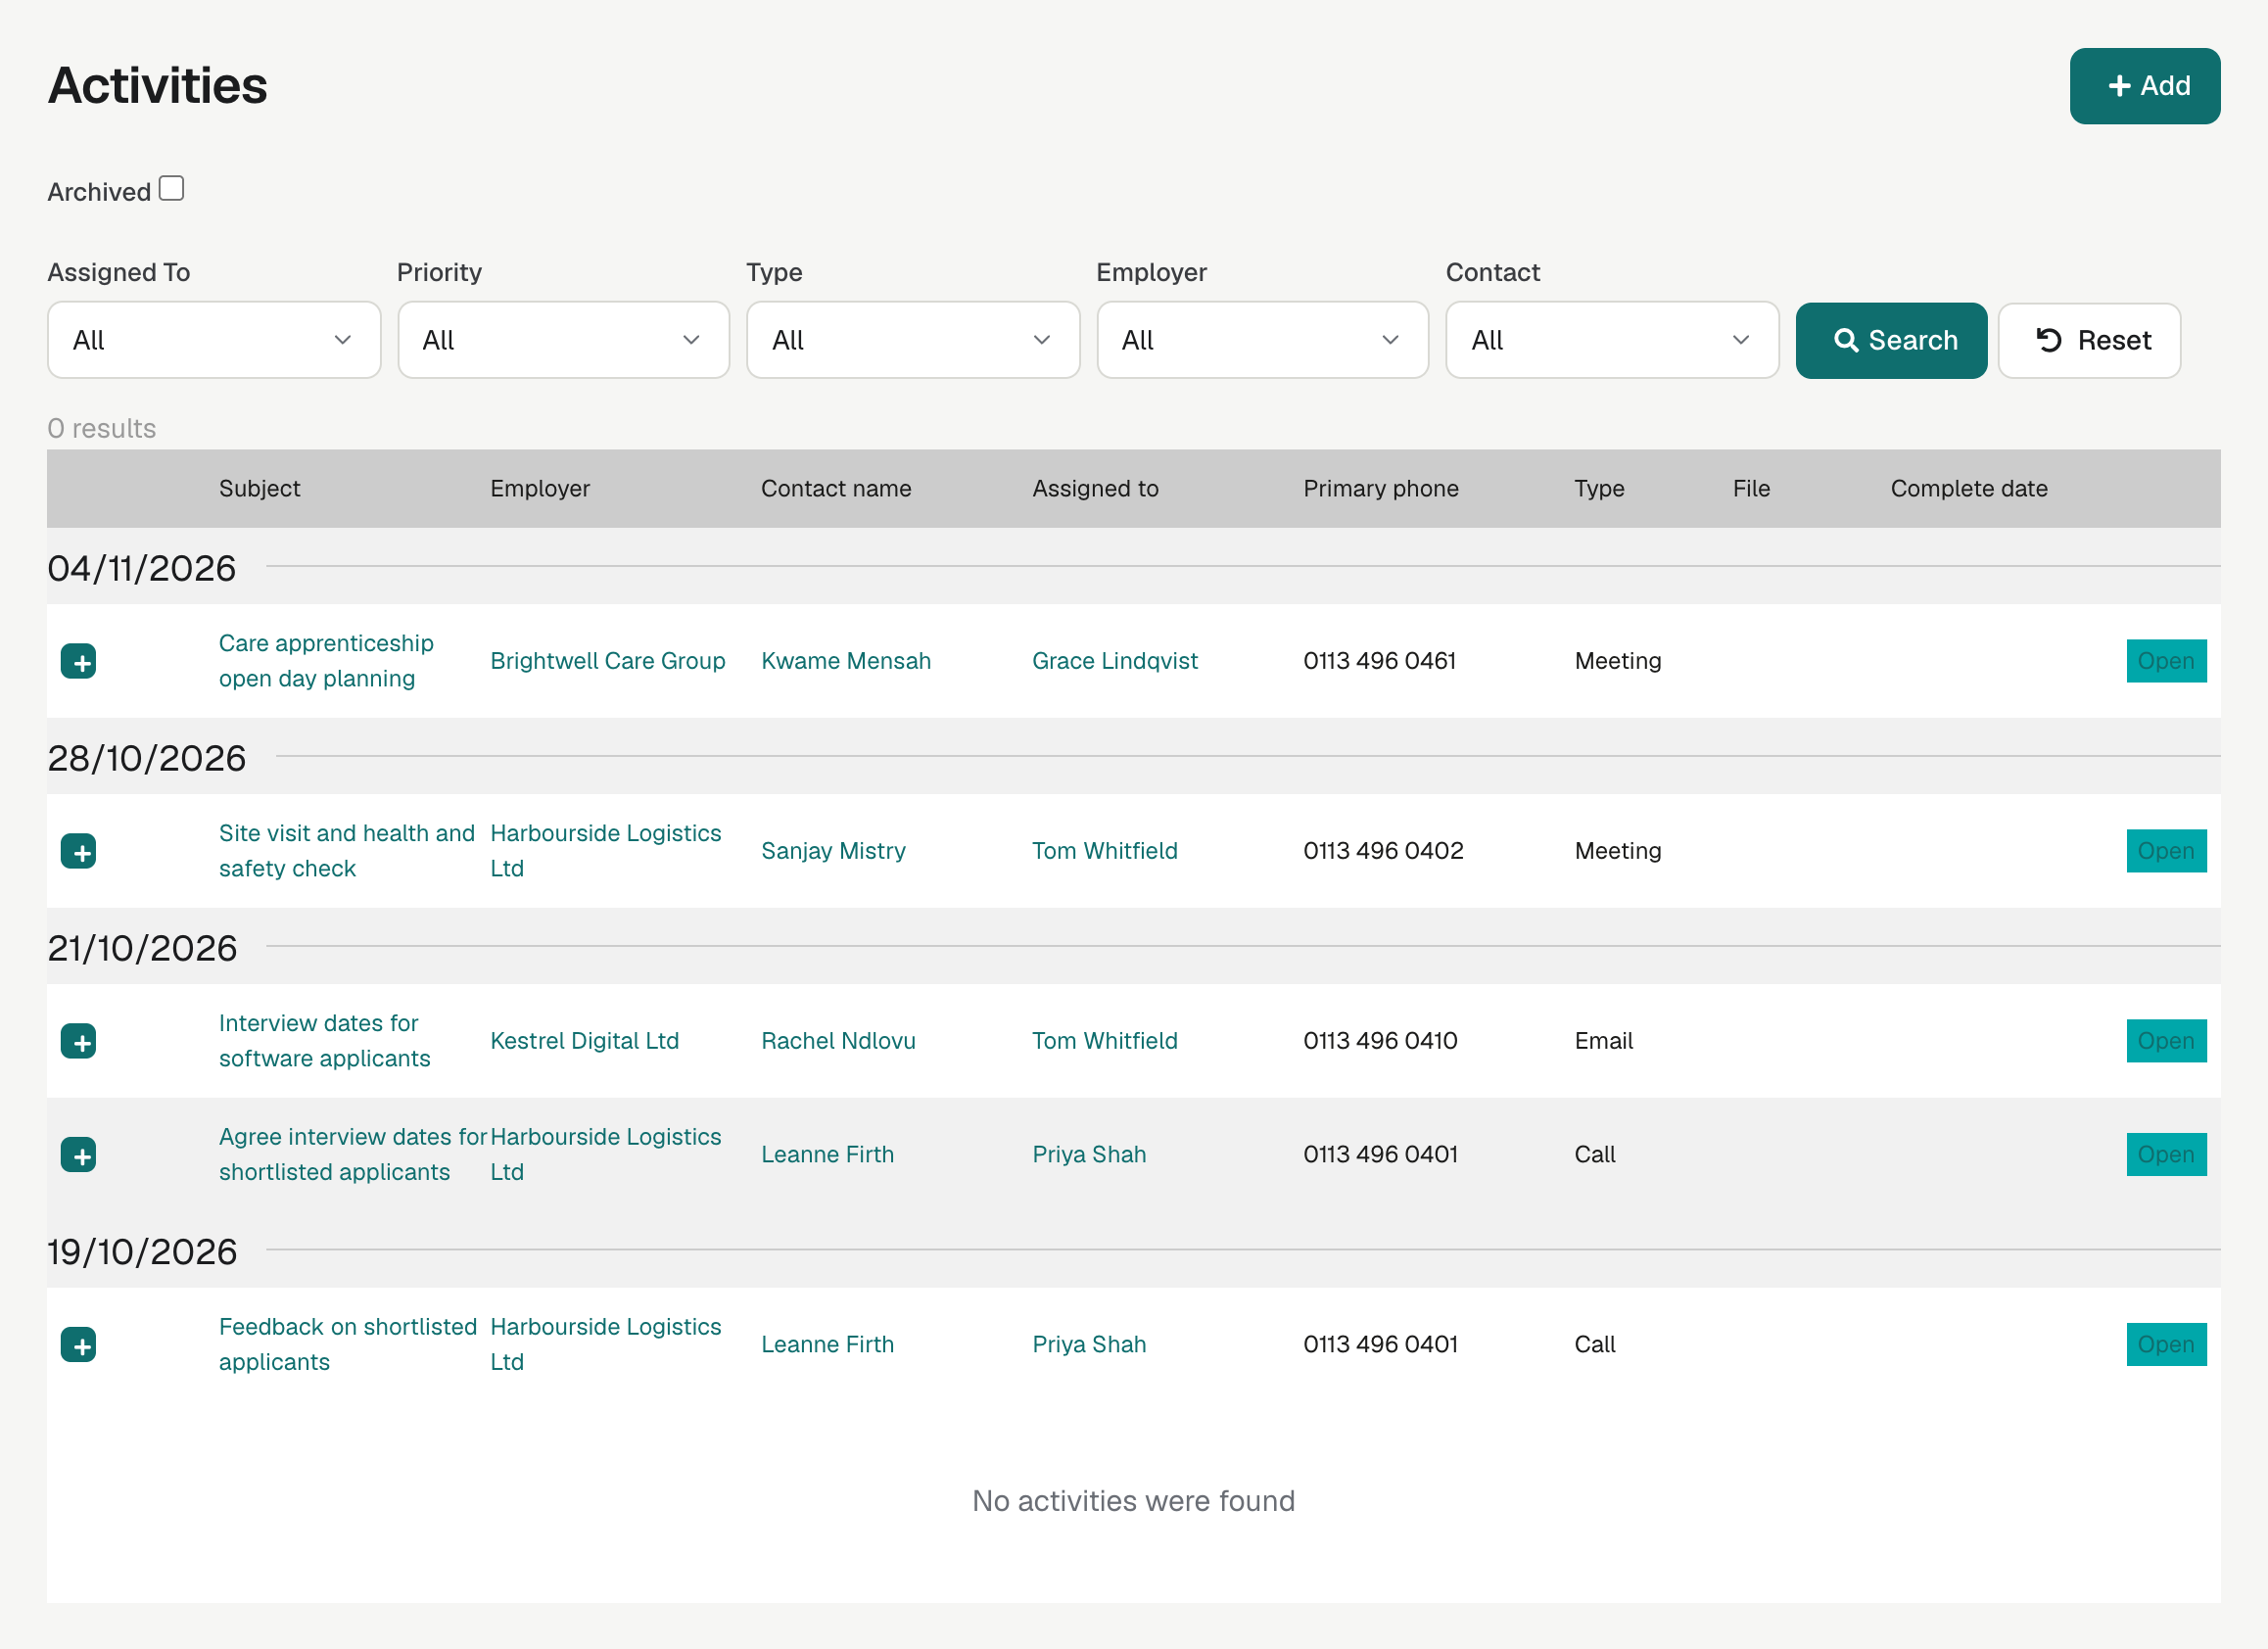Image resolution: width=2268 pixels, height=1649 pixels.
Task: Open the Brightwell Care Group employer link
Action: point(607,661)
